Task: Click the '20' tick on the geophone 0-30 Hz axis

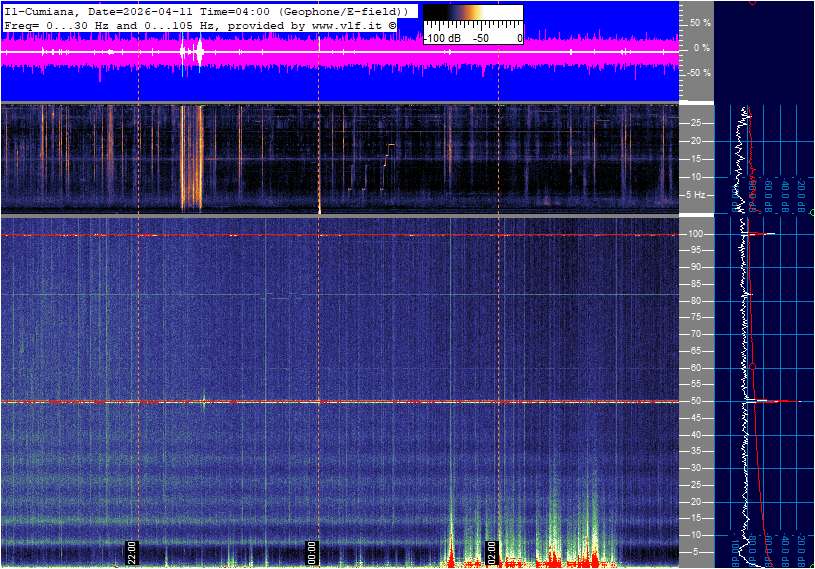Action: (696, 141)
